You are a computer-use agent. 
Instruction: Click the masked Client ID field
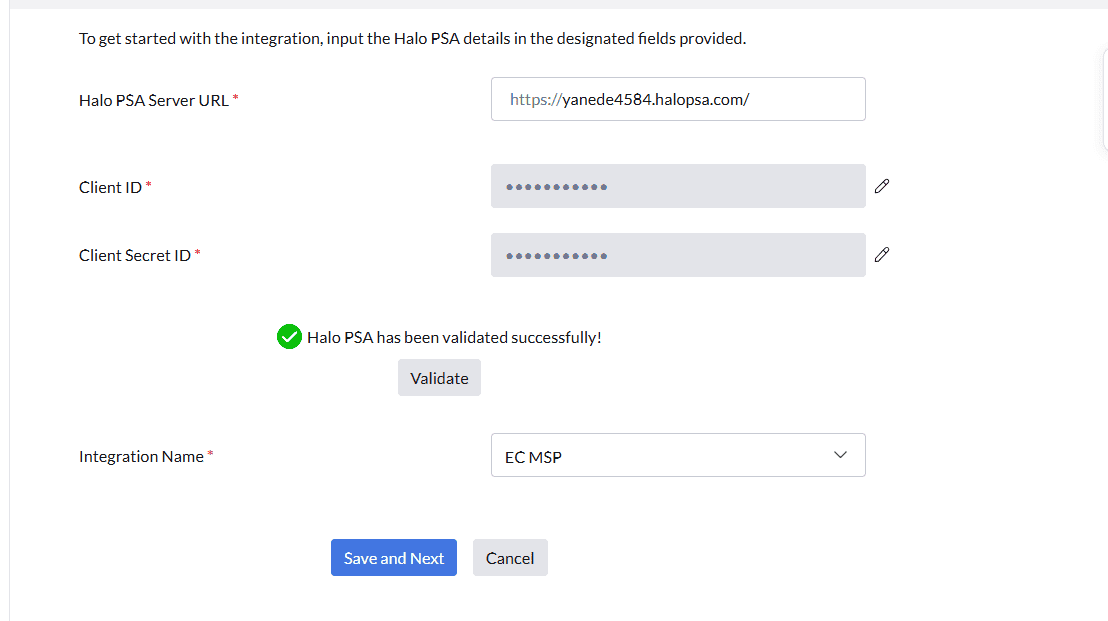pyautogui.click(x=677, y=187)
